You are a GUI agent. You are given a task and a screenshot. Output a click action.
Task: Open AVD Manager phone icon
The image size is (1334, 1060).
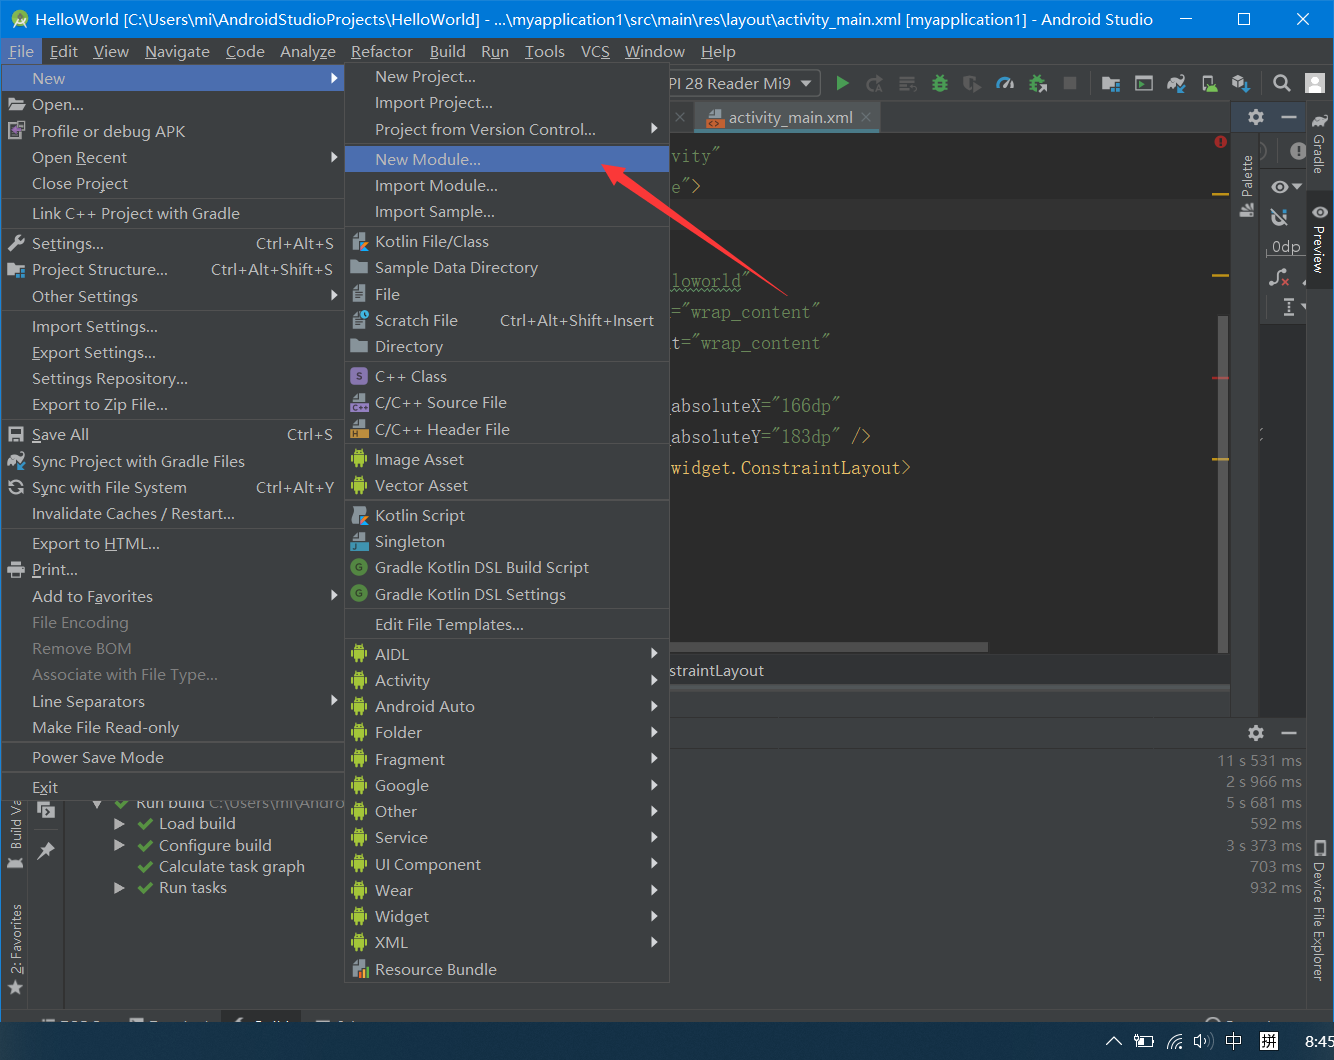tap(1209, 83)
